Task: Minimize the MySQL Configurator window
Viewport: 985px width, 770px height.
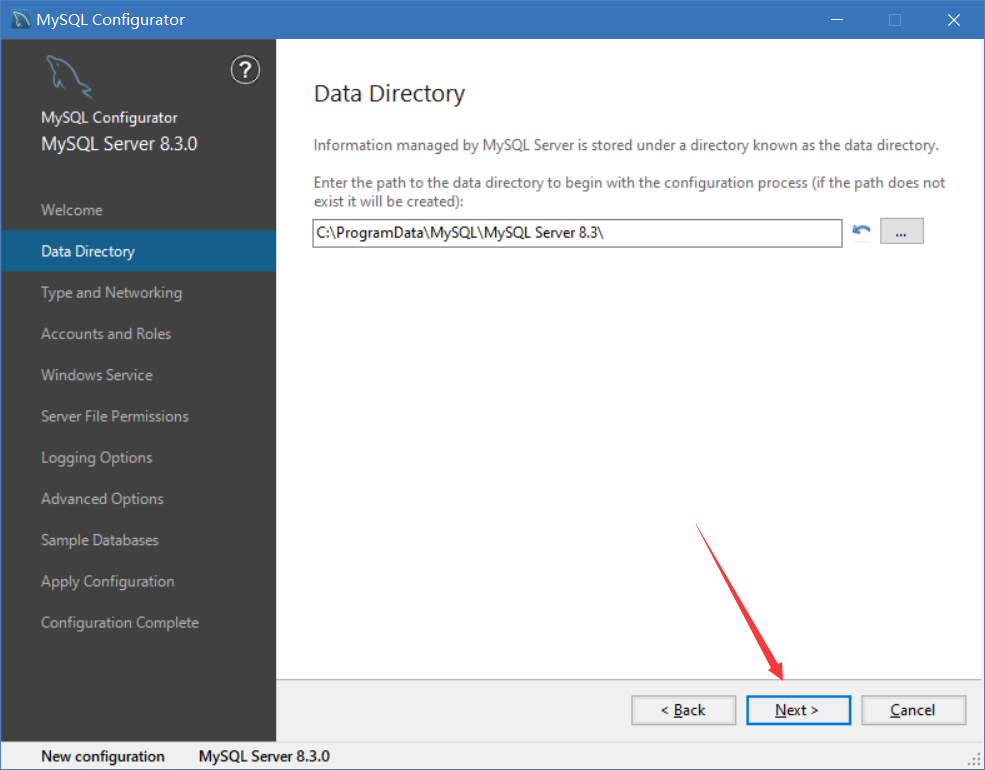Action: coord(837,19)
